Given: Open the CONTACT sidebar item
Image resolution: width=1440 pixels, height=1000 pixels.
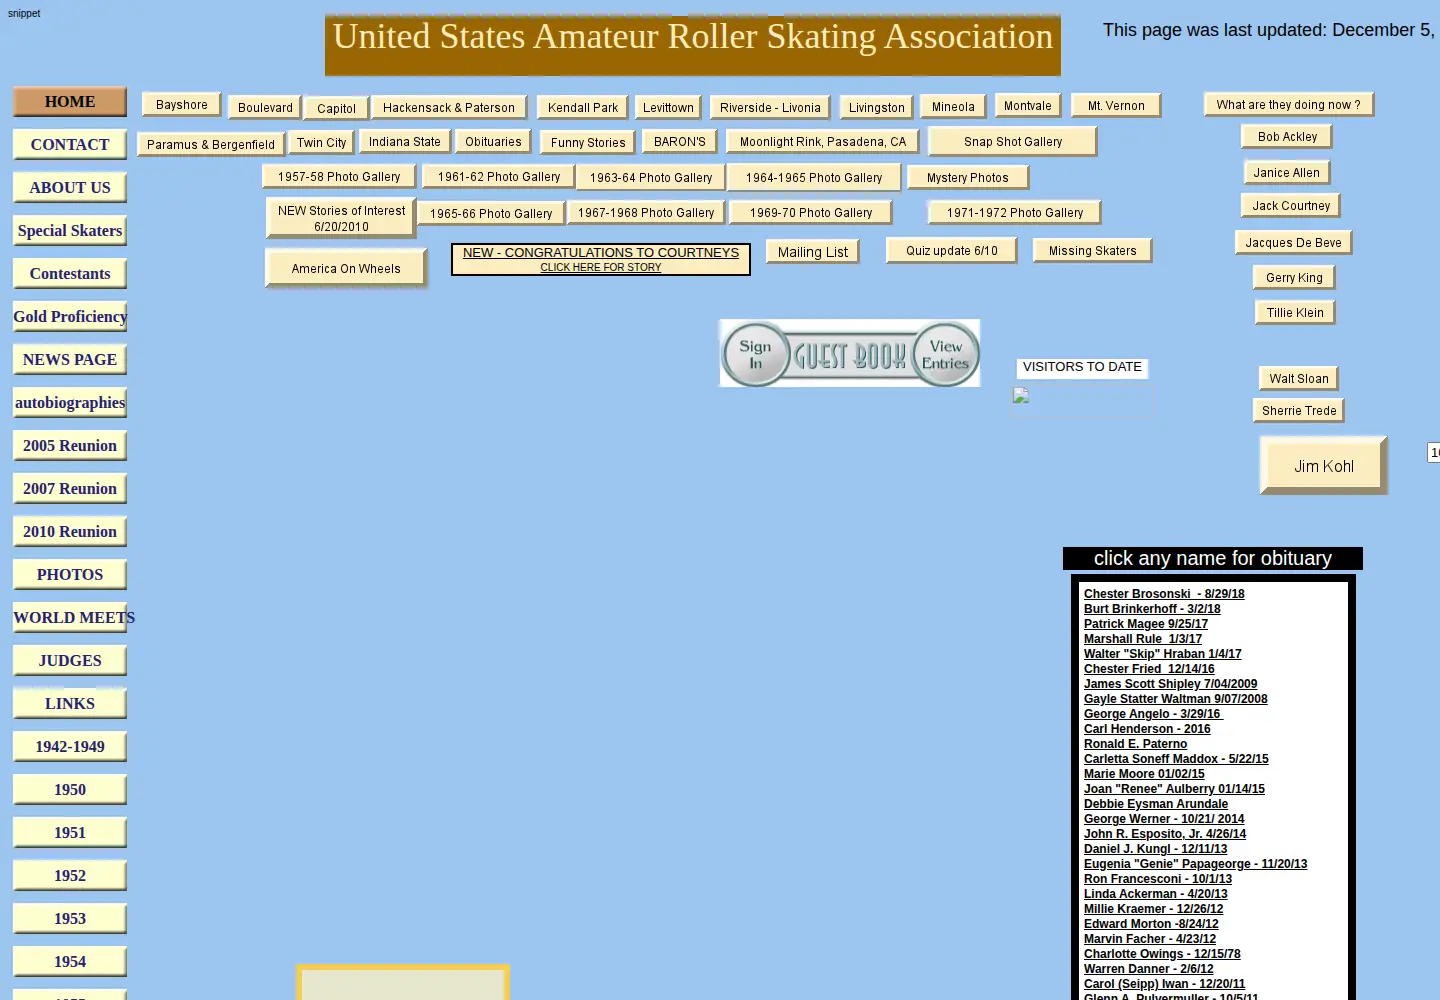Looking at the screenshot, I should [x=70, y=145].
